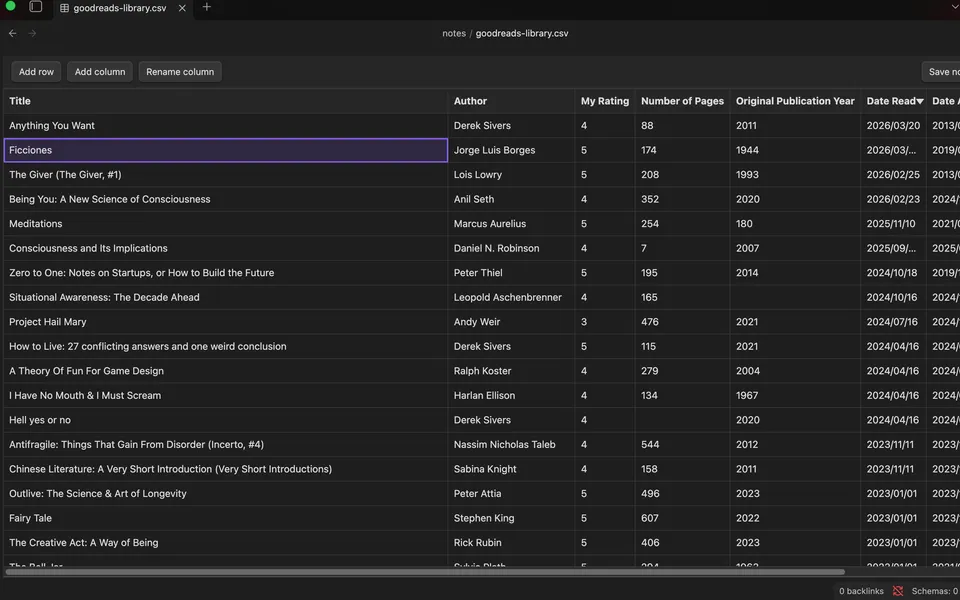Click author Anil Seth cell

click(511, 199)
